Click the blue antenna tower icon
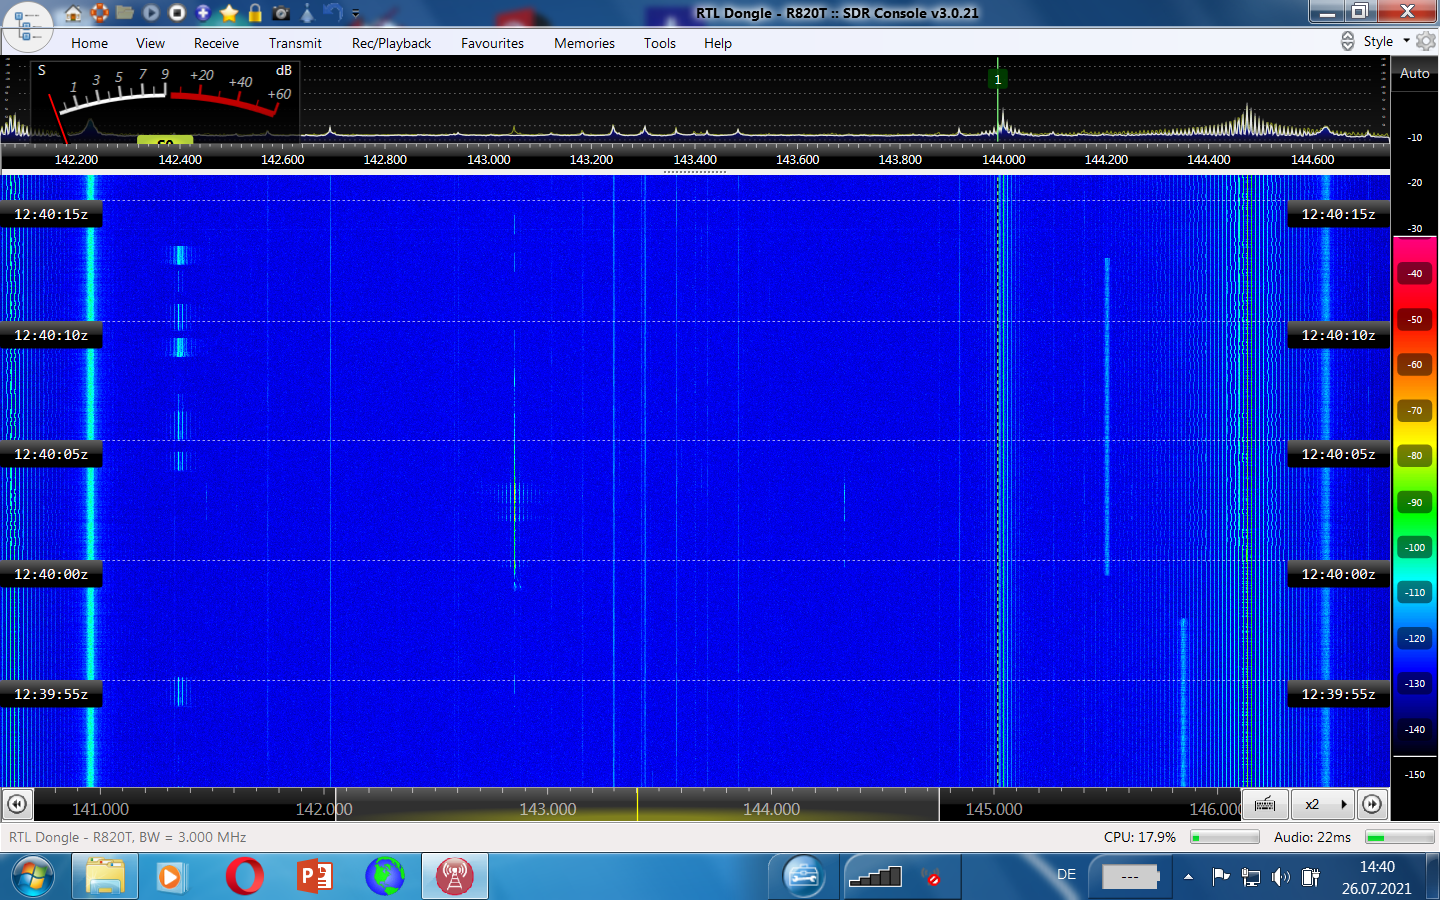The image size is (1440, 900). (307, 13)
